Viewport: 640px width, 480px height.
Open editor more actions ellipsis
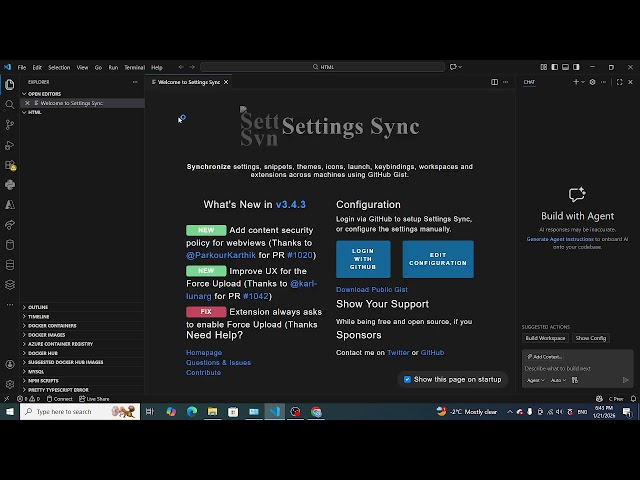506,82
